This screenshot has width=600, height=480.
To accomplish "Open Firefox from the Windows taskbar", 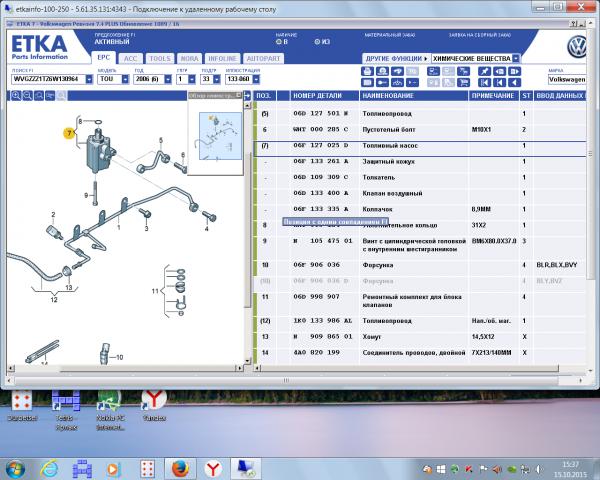I will tap(180, 469).
